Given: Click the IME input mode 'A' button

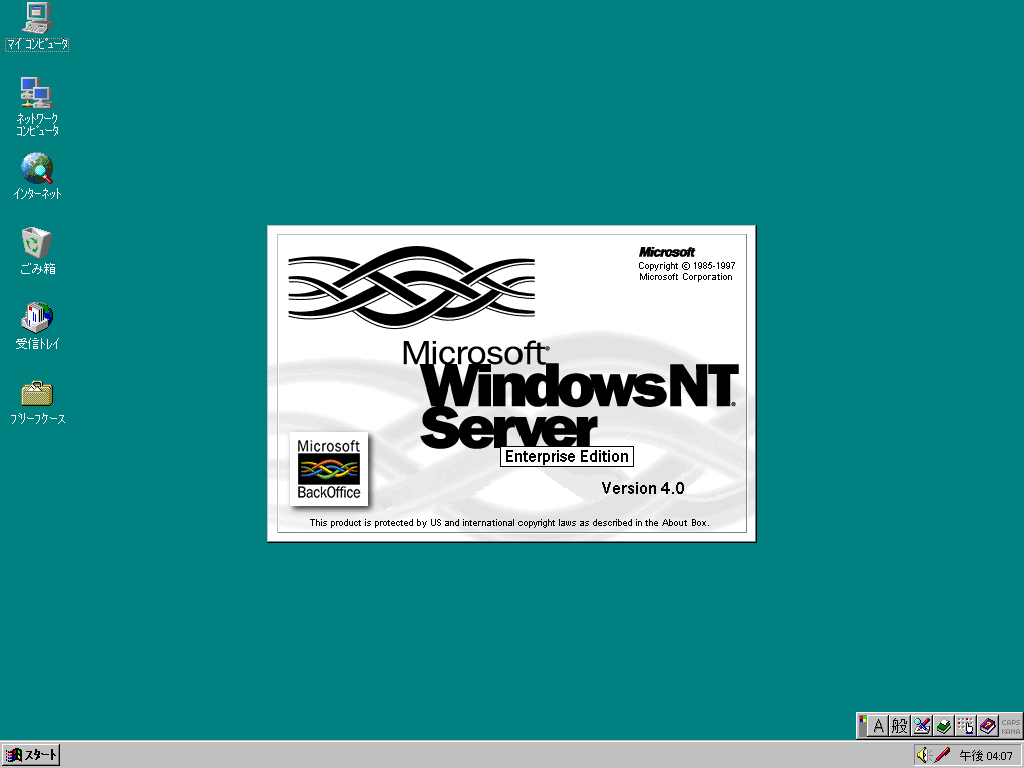Looking at the screenshot, I should tap(878, 726).
